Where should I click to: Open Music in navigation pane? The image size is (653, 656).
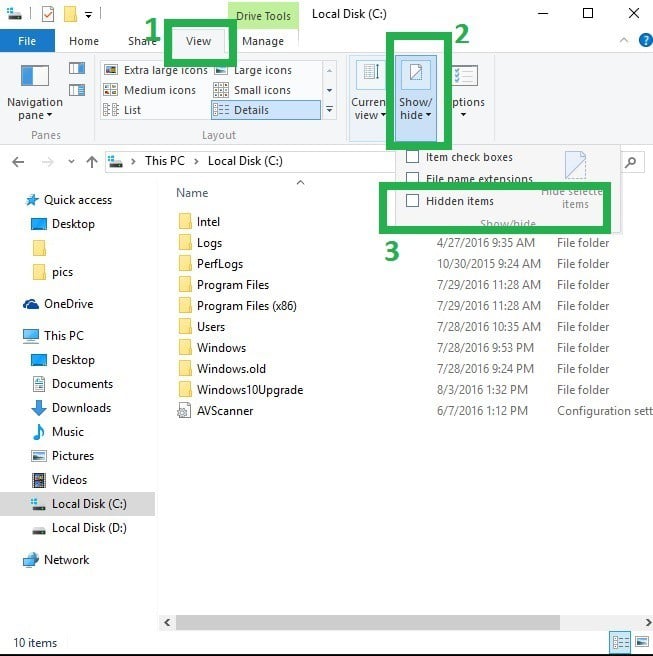[68, 432]
